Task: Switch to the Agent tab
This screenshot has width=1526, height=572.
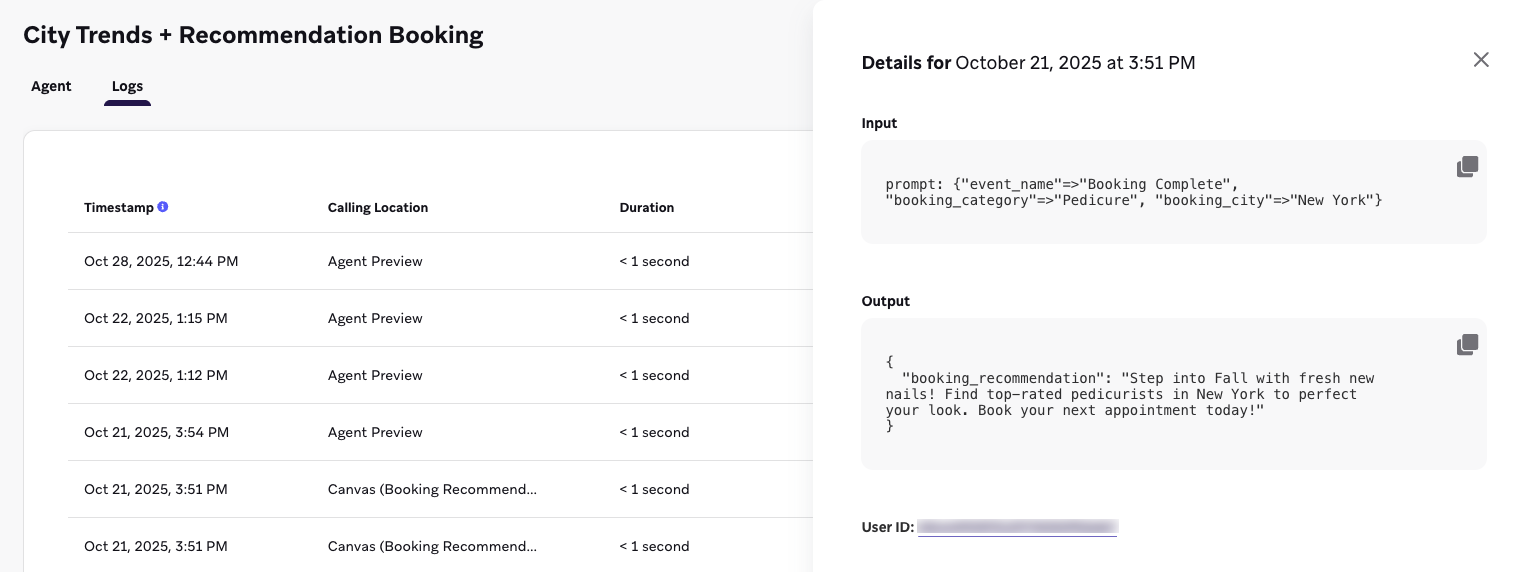Action: pyautogui.click(x=51, y=86)
